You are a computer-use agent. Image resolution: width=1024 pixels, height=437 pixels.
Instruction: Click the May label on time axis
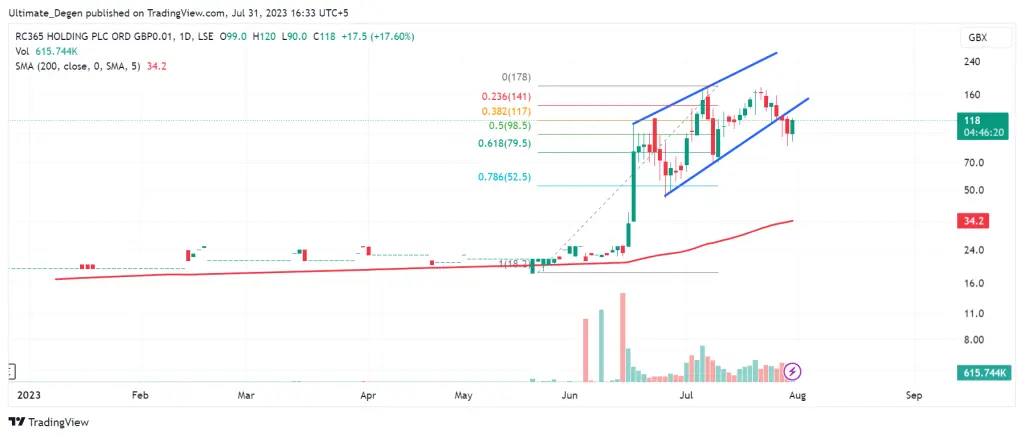pos(463,395)
